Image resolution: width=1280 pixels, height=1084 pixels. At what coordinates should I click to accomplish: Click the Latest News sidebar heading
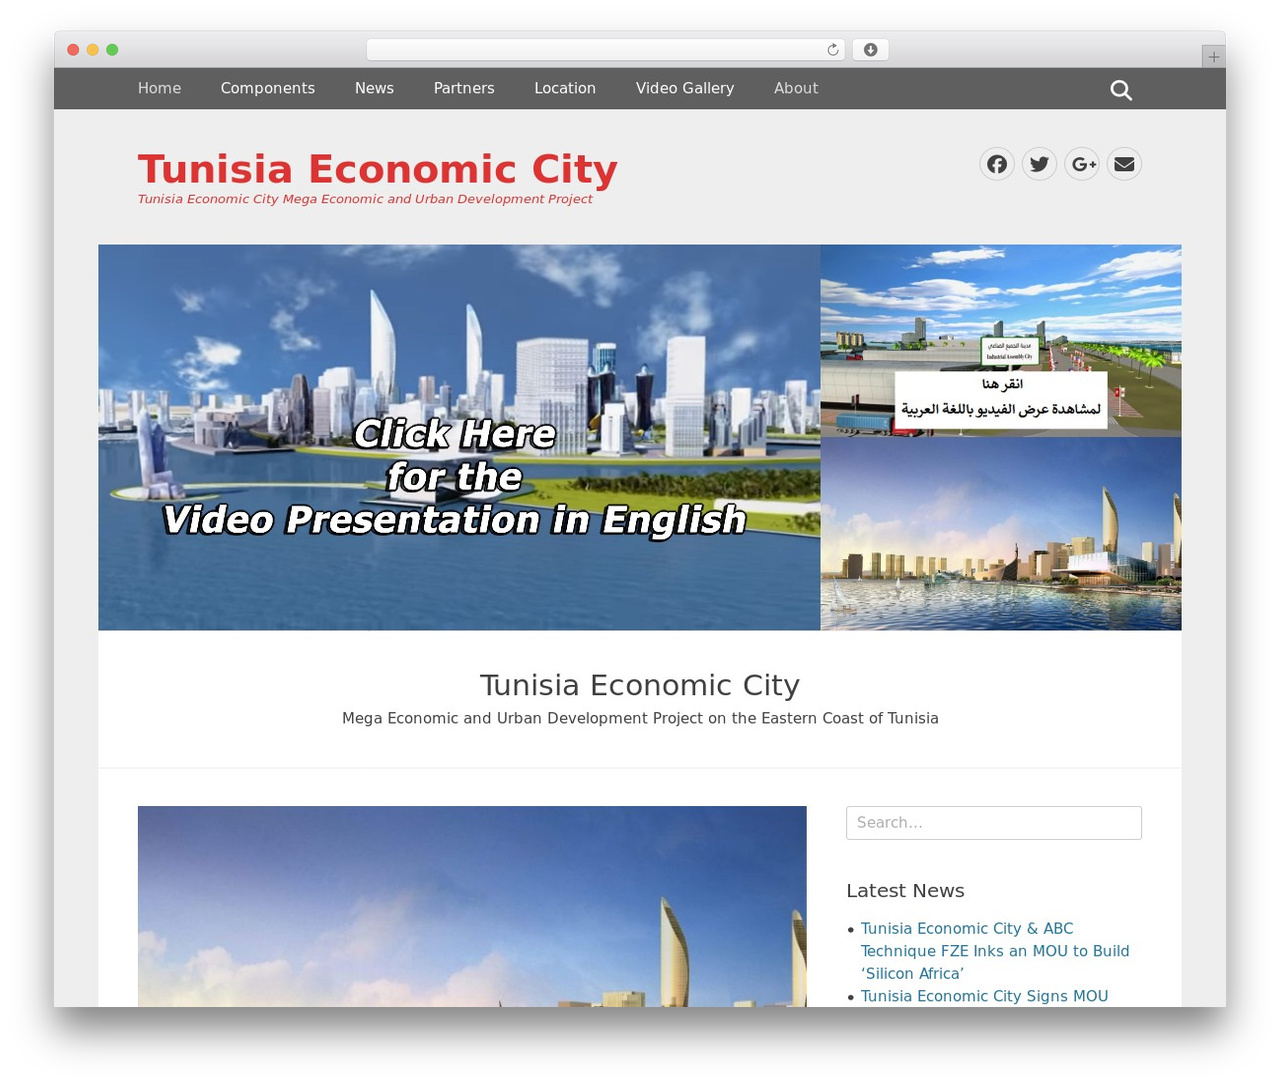[x=905, y=891]
